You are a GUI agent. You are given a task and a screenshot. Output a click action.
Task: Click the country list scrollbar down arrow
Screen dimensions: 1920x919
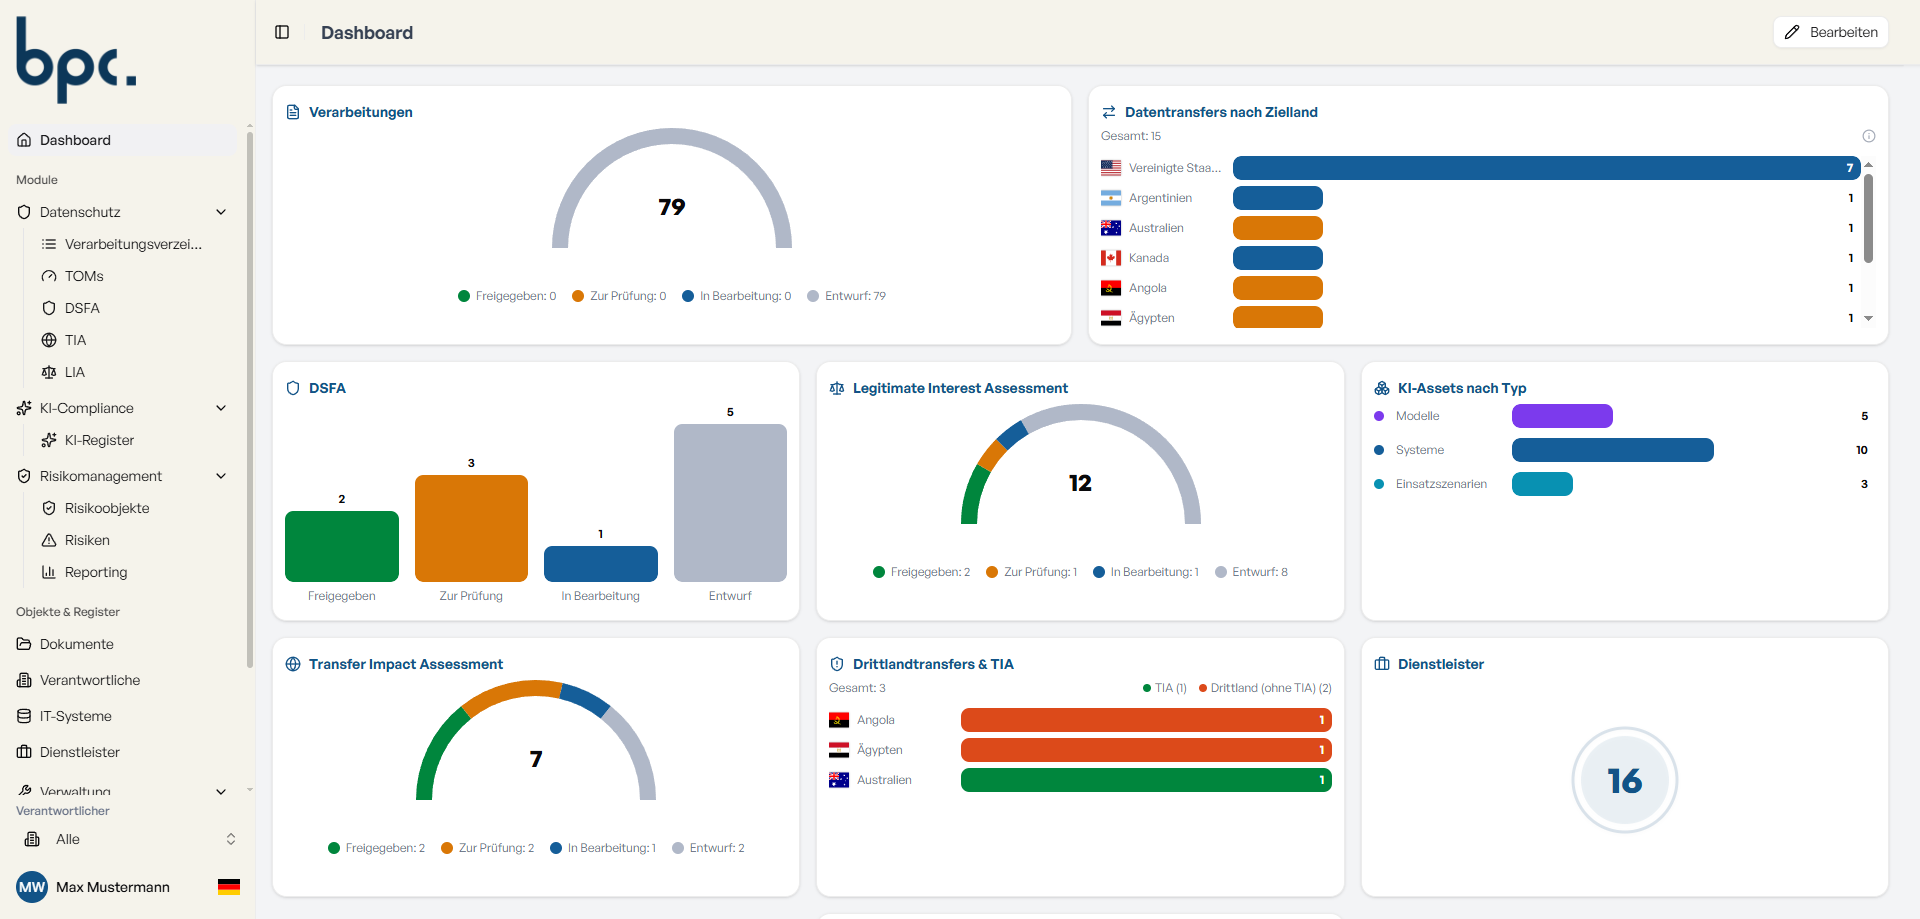point(1868,318)
